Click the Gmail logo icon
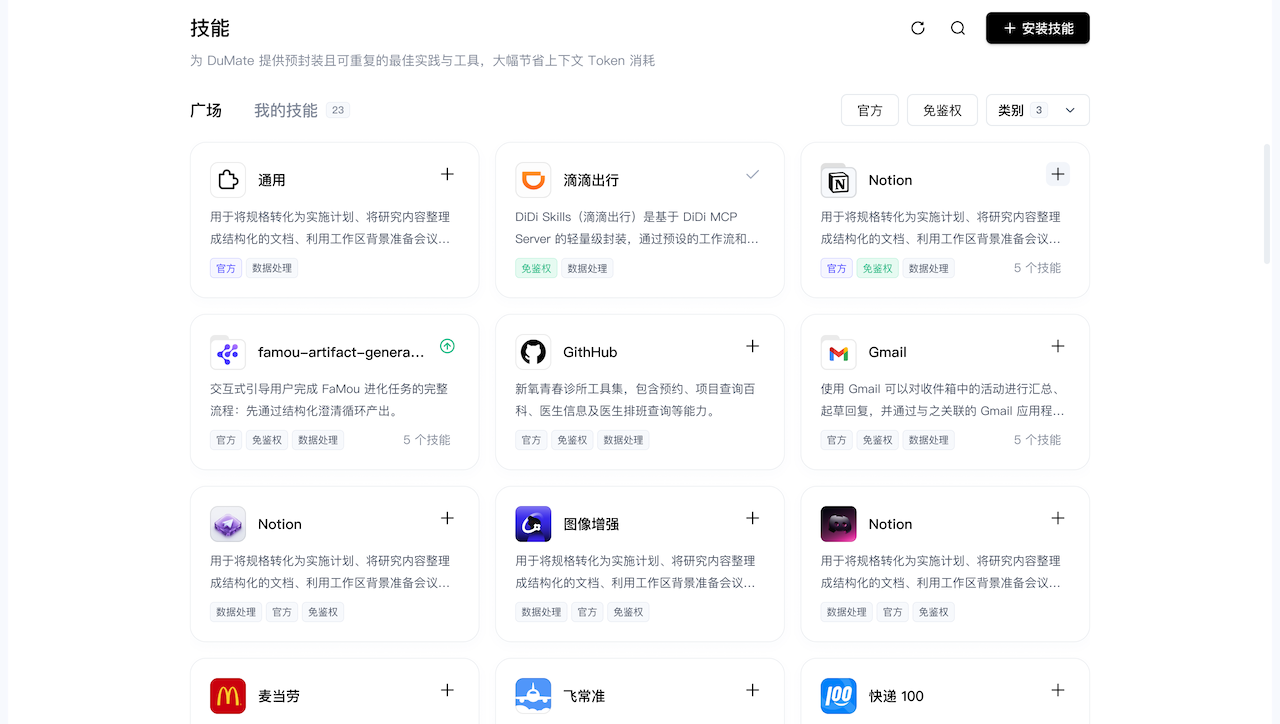The height and width of the screenshot is (724, 1280). pos(838,352)
